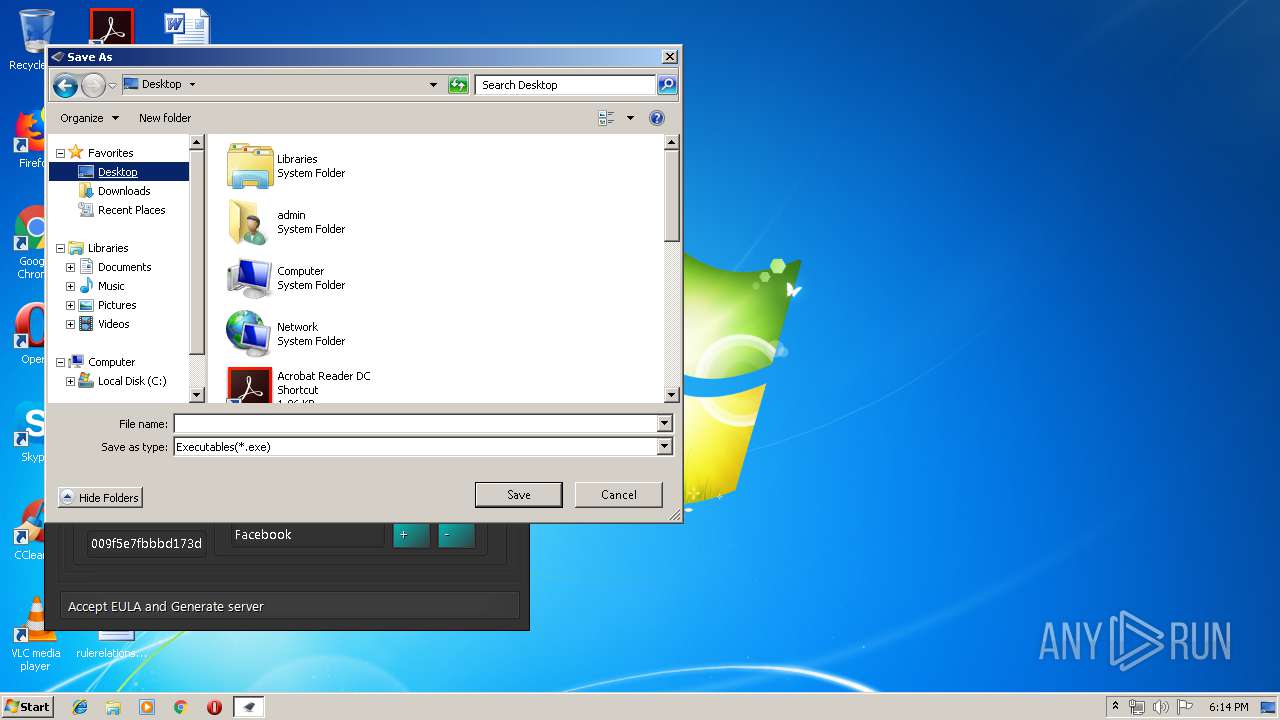The width and height of the screenshot is (1280, 720).
Task: Select Music in the navigation tree
Action: click(111, 286)
